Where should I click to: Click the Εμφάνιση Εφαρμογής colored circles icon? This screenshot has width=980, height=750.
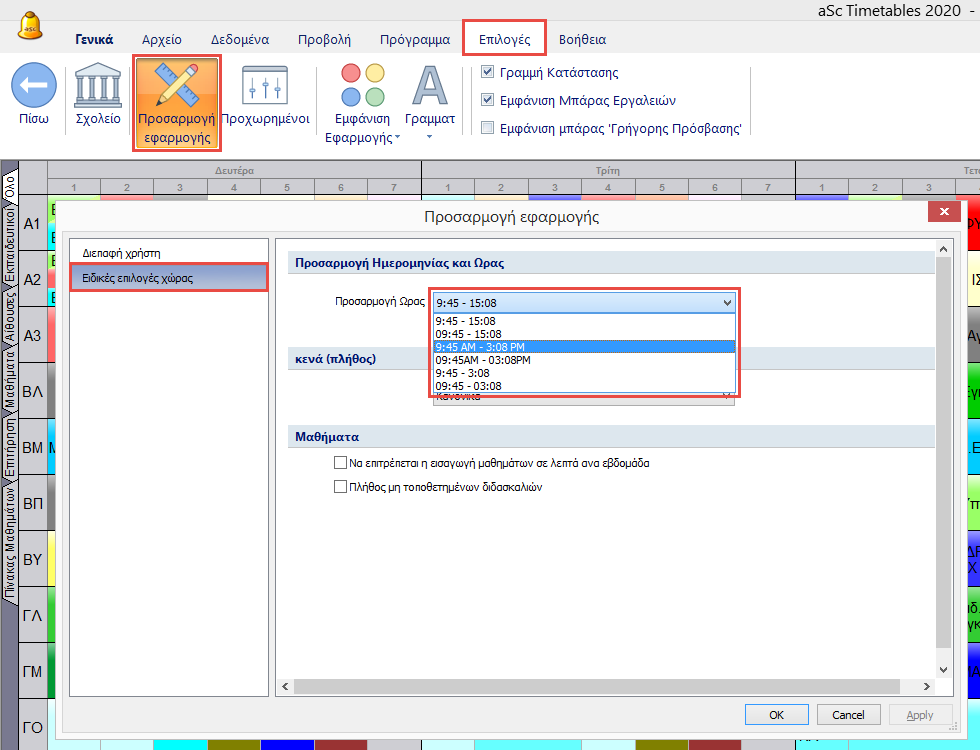click(x=362, y=87)
